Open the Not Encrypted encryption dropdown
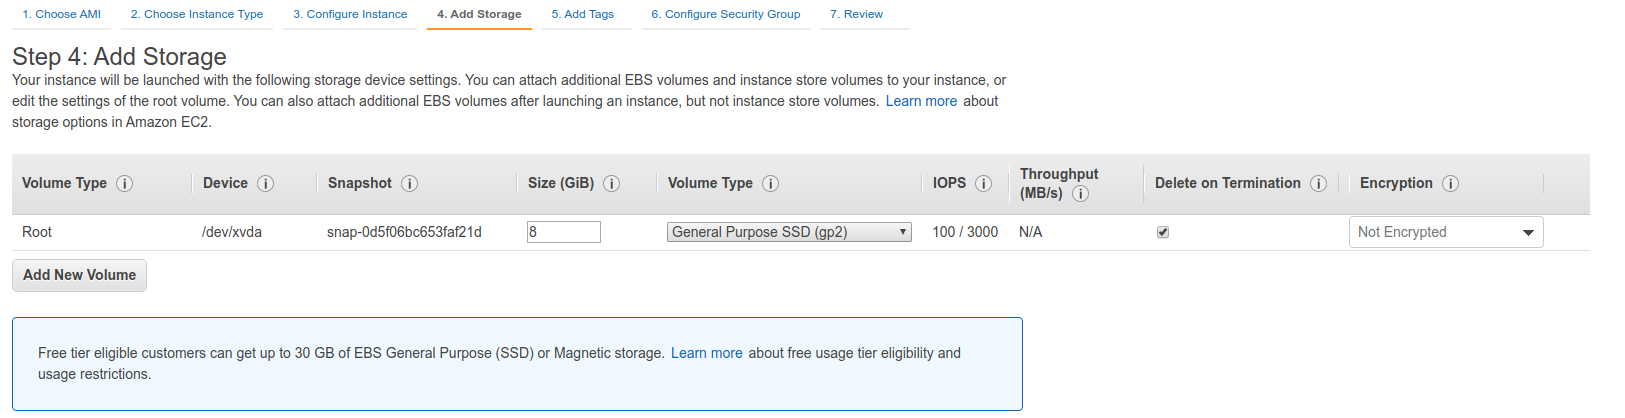The width and height of the screenshot is (1625, 418). [1446, 232]
